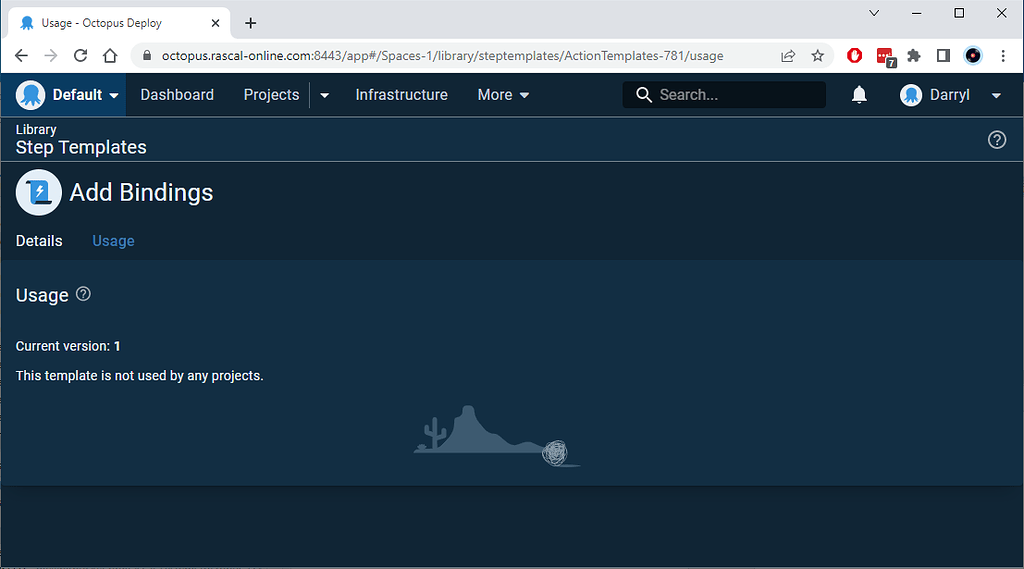
Task: Open the browser home page
Action: (110, 56)
